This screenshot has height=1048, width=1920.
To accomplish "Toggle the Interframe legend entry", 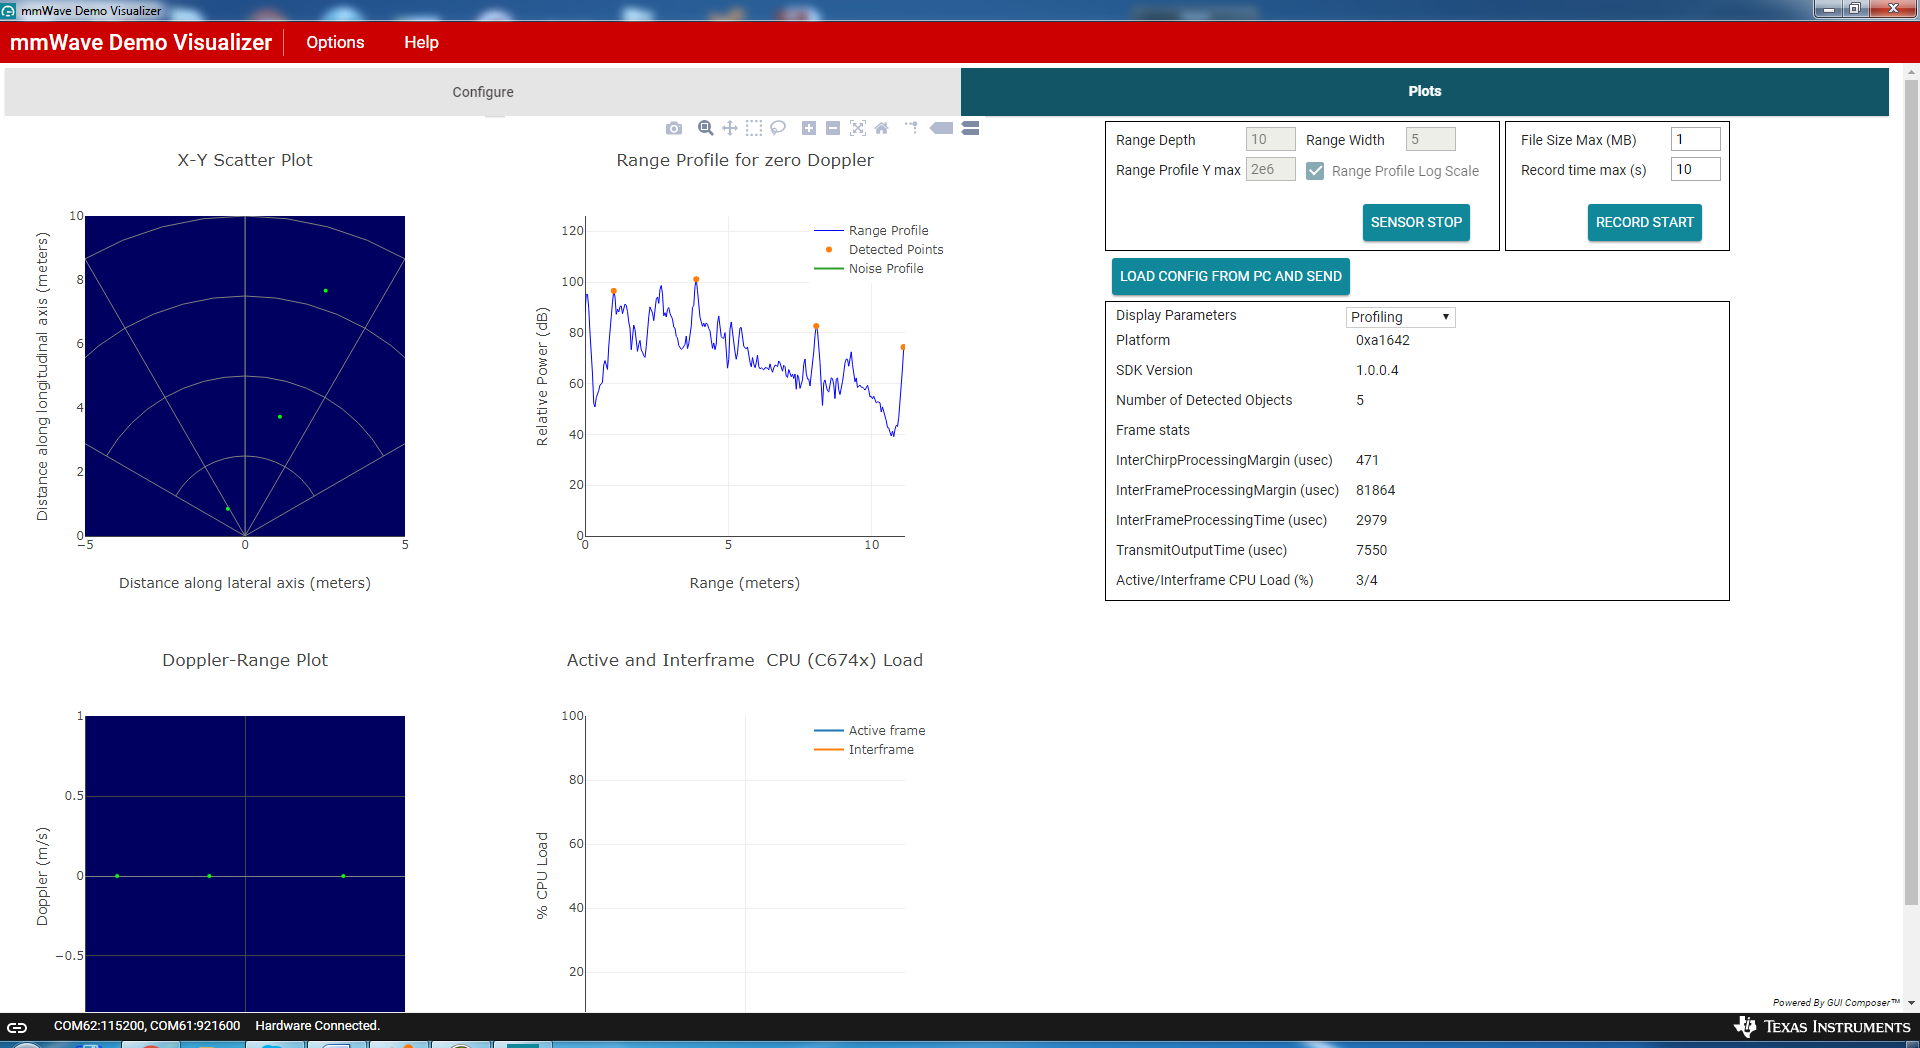I will 865,749.
